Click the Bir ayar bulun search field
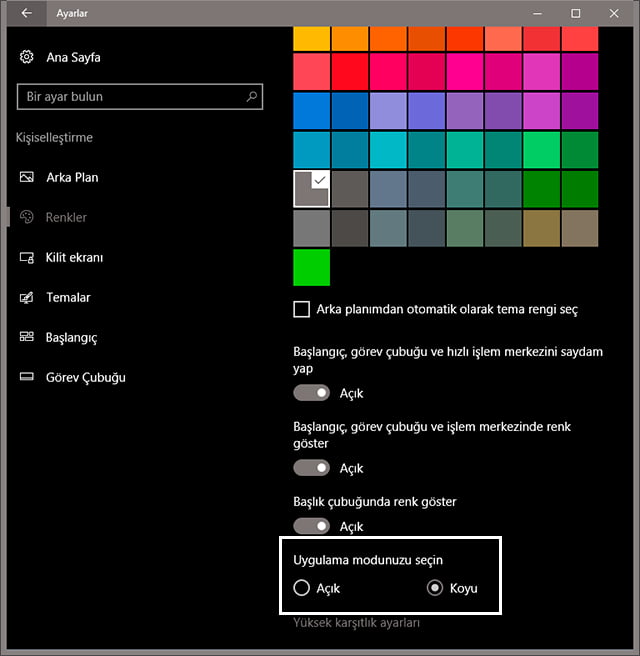Viewport: 640px width, 656px height. click(x=130, y=97)
